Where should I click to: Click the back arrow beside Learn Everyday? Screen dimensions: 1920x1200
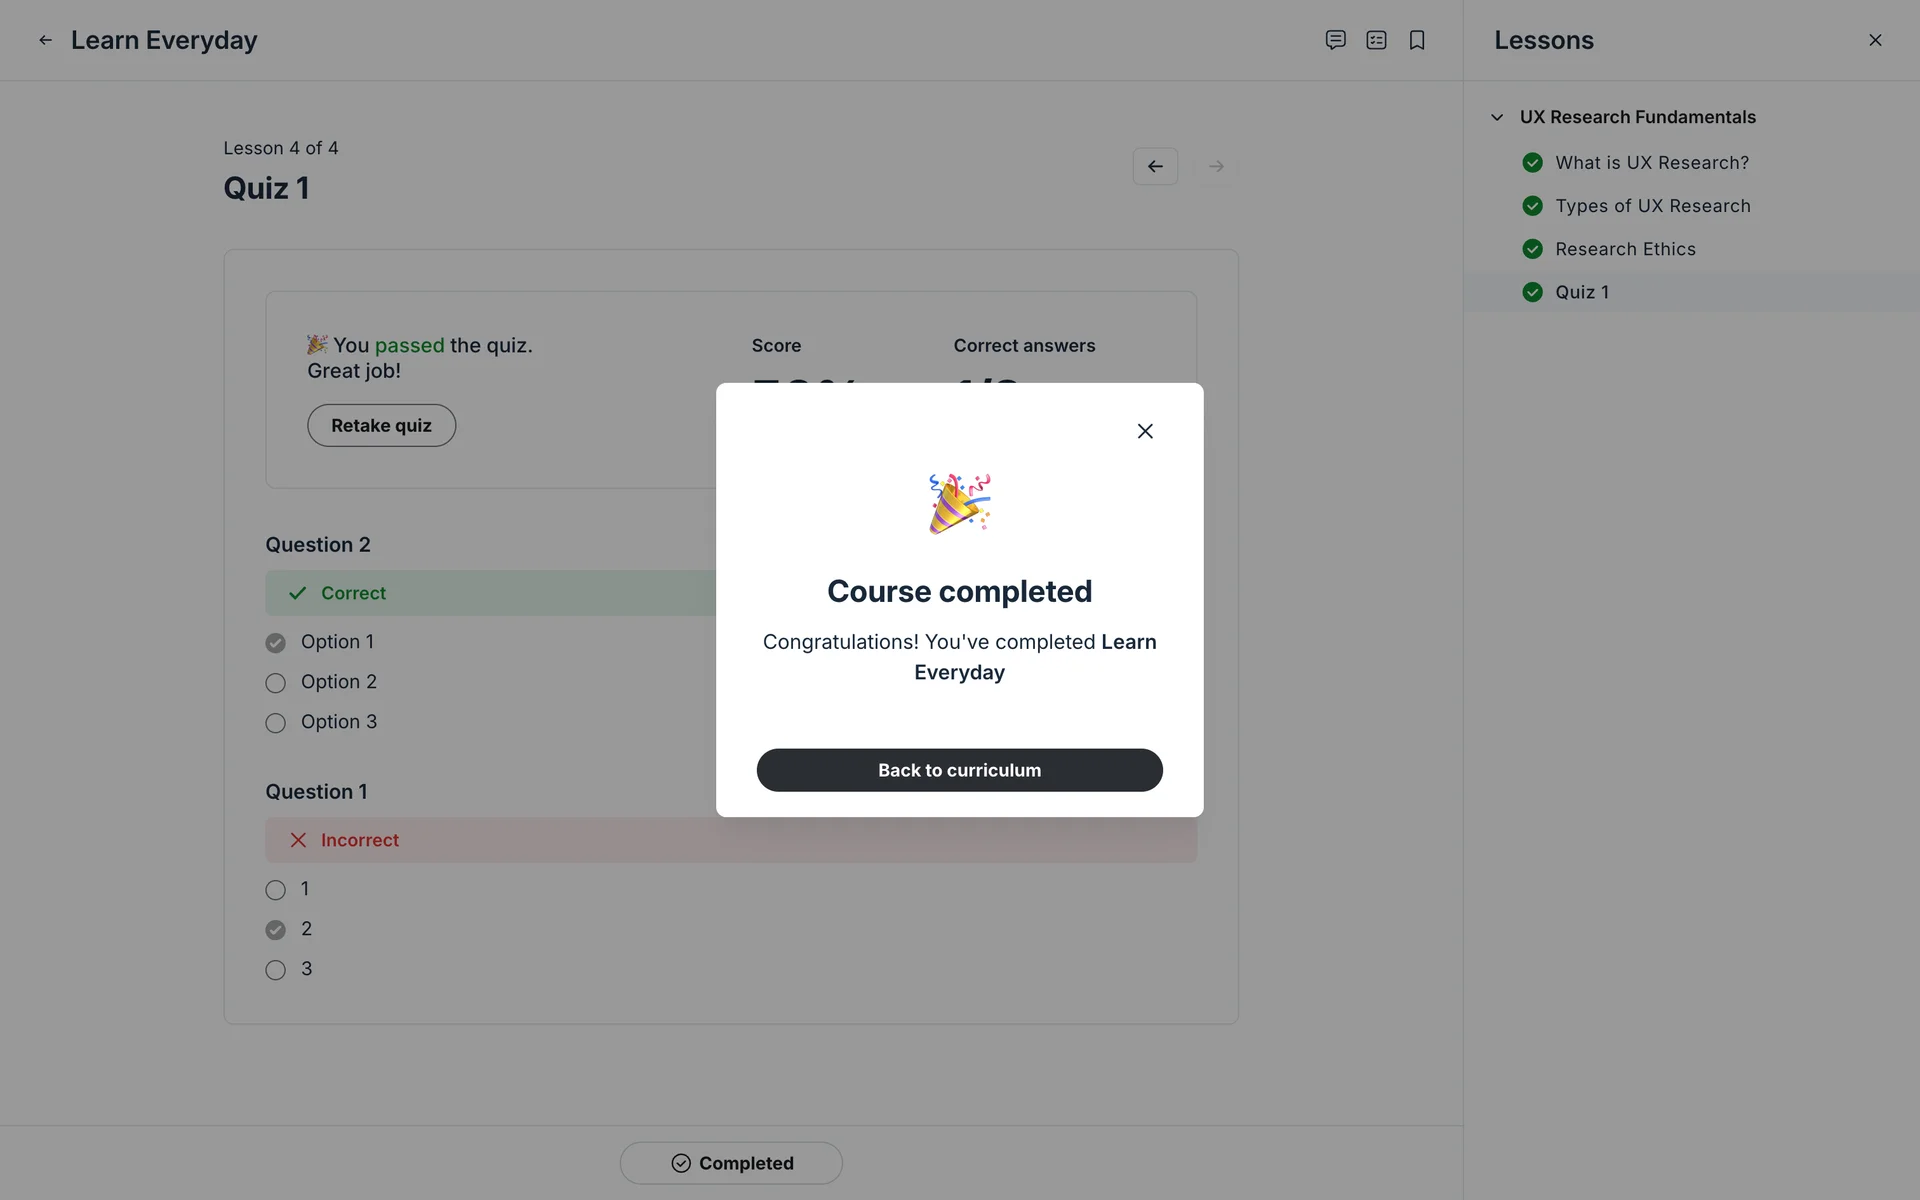coord(45,40)
